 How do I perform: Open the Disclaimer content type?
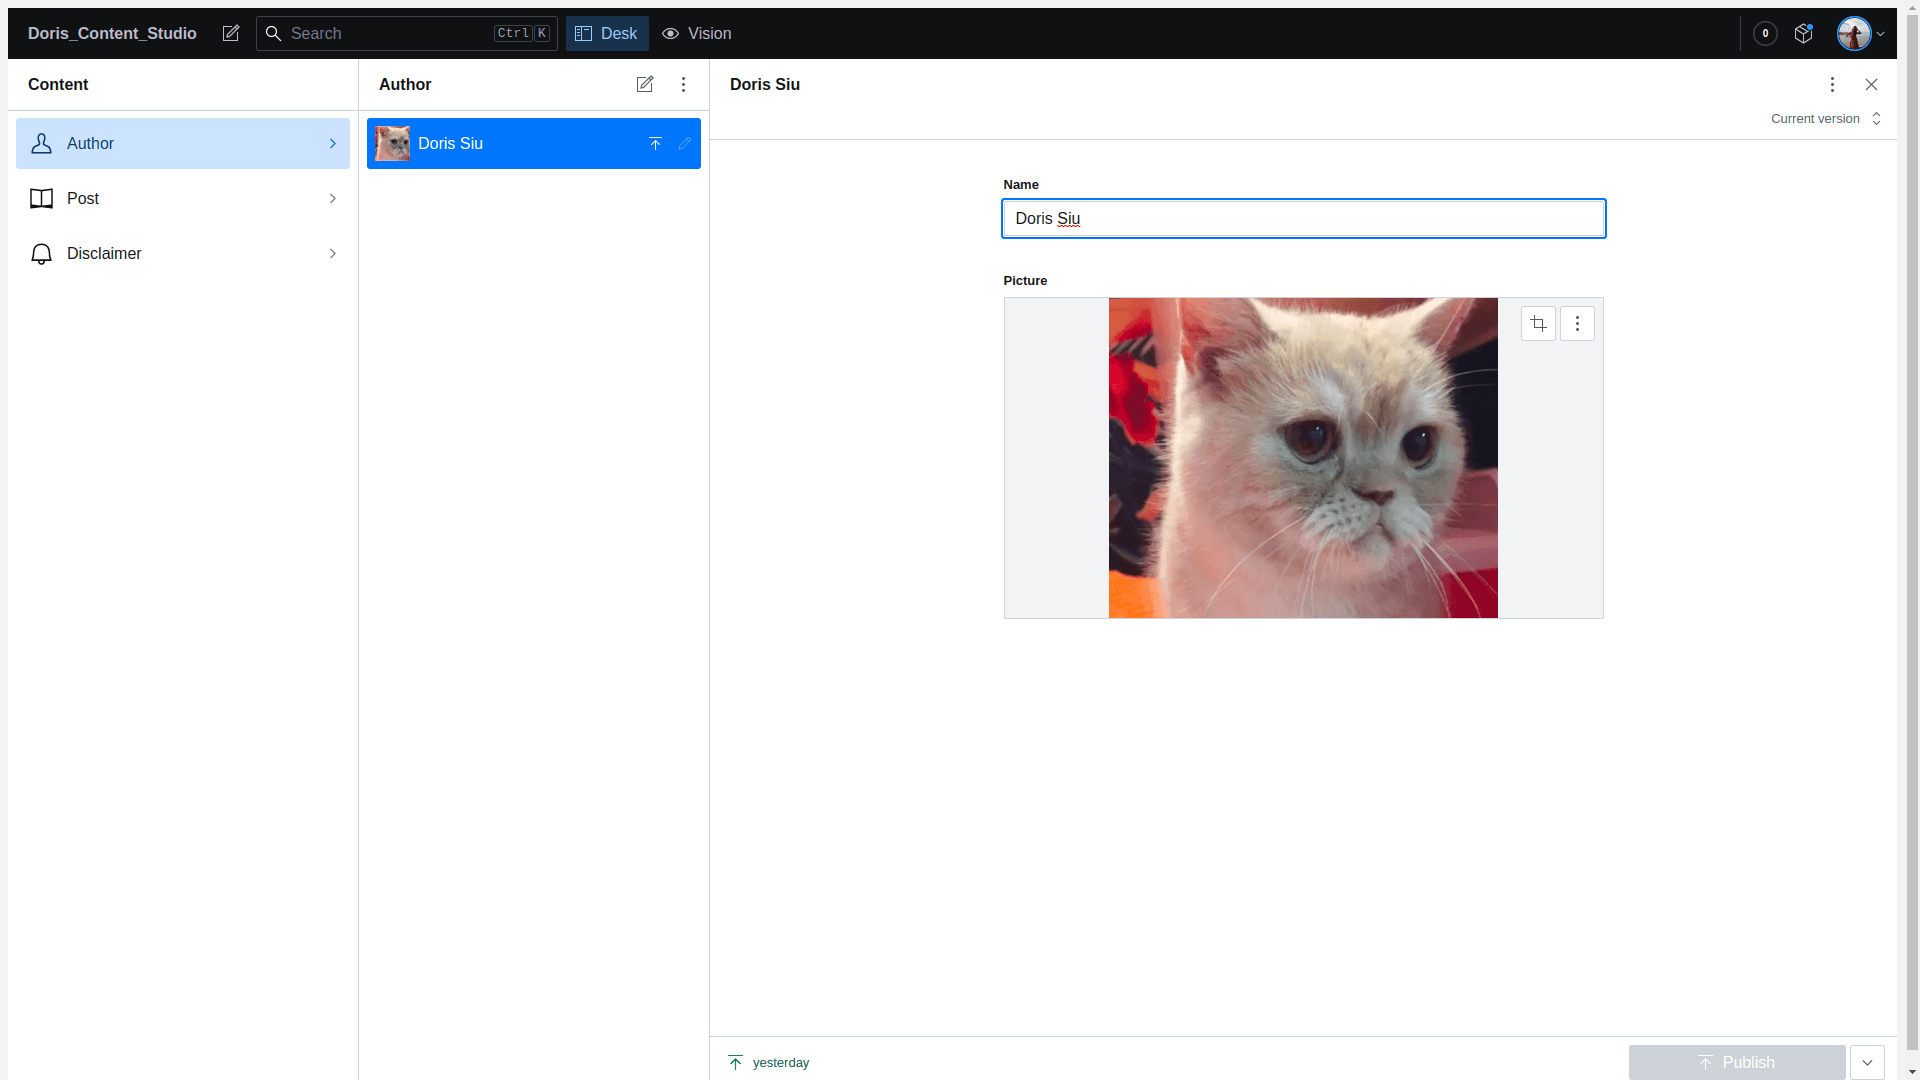coord(183,254)
